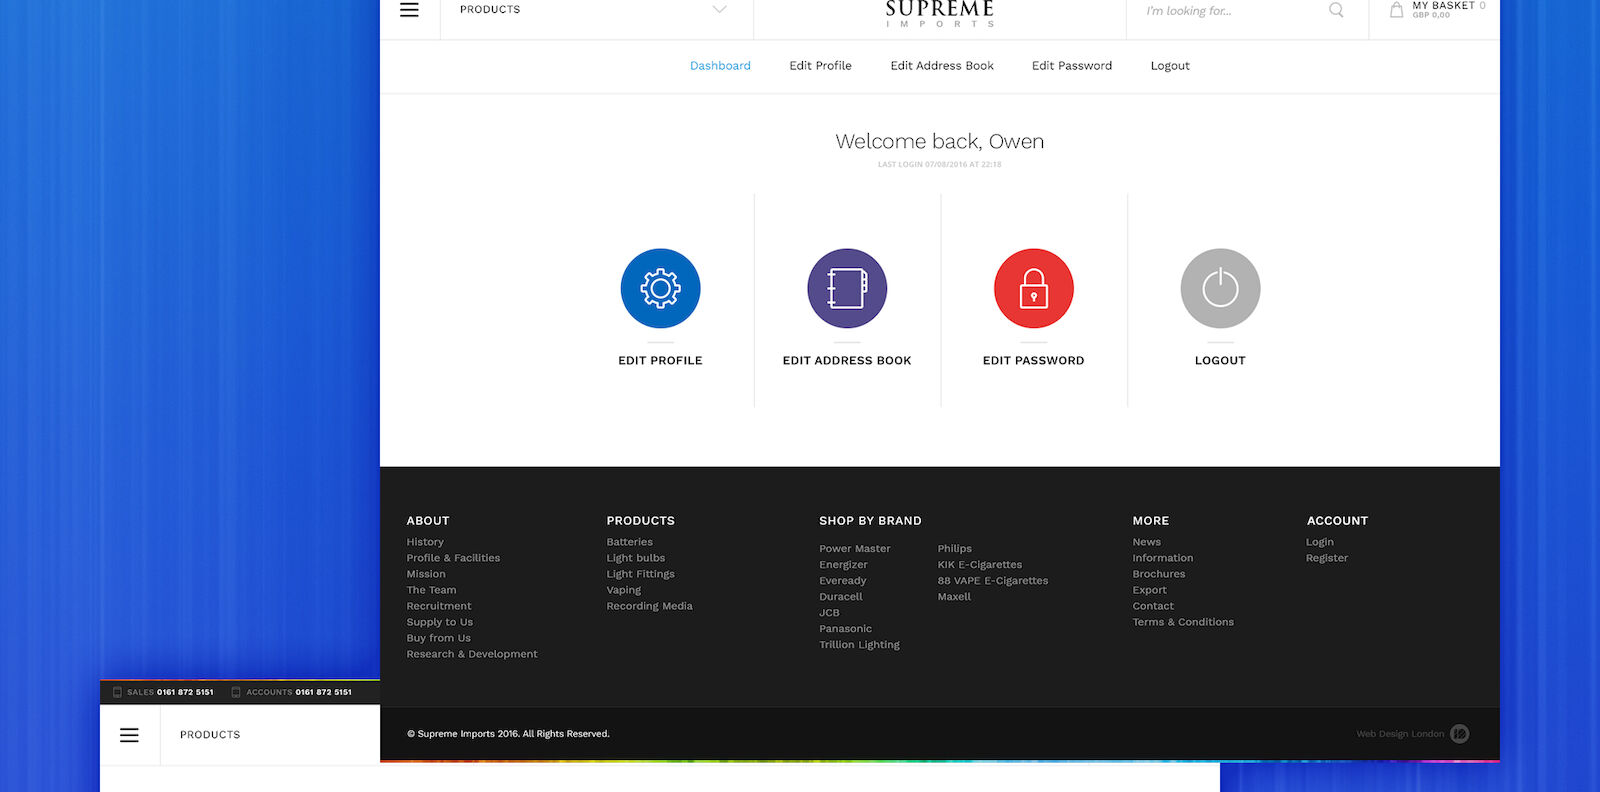The image size is (1600, 792).
Task: Follow the Terms & Conditions link
Action: (1183, 622)
